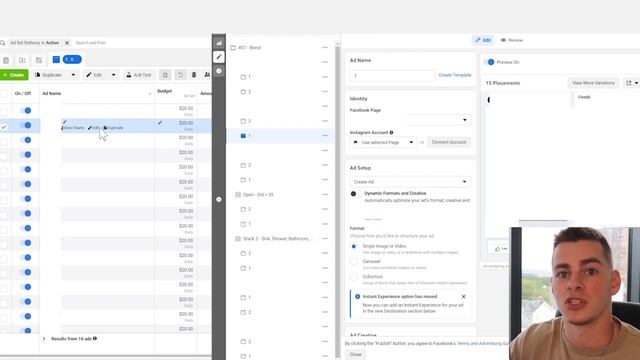Click the Budget column header
The width and height of the screenshot is (640, 360).
point(164,91)
